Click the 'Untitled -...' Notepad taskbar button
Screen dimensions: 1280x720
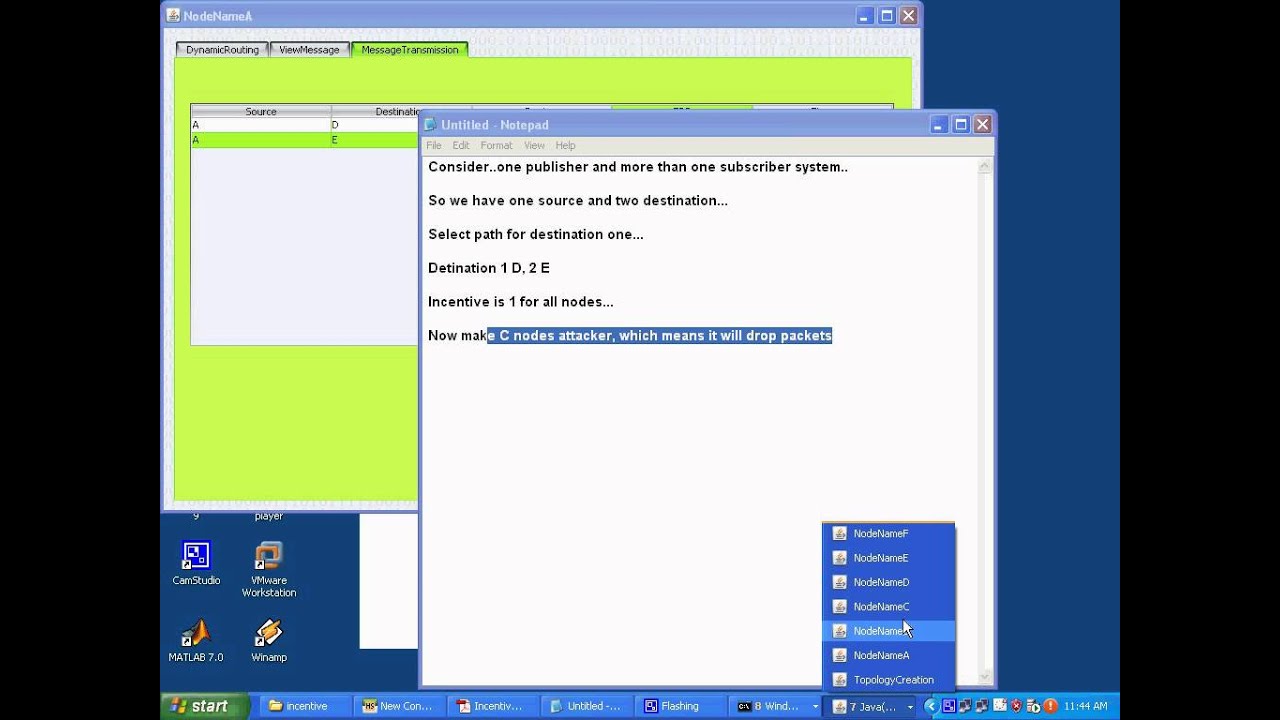click(589, 706)
